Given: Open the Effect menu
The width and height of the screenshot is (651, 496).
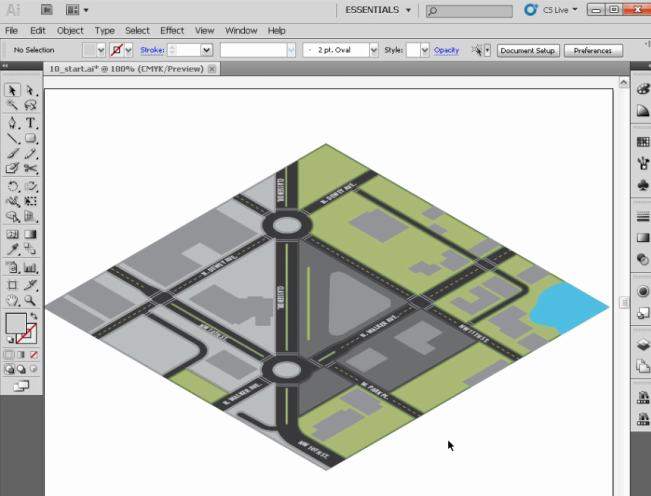Looking at the screenshot, I should pyautogui.click(x=172, y=31).
